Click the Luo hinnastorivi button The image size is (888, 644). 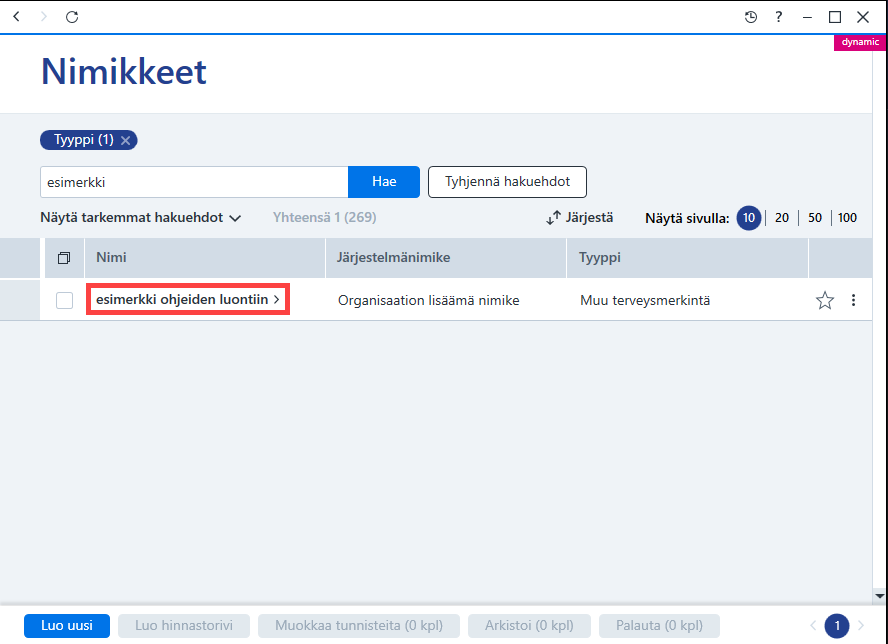tap(183, 626)
